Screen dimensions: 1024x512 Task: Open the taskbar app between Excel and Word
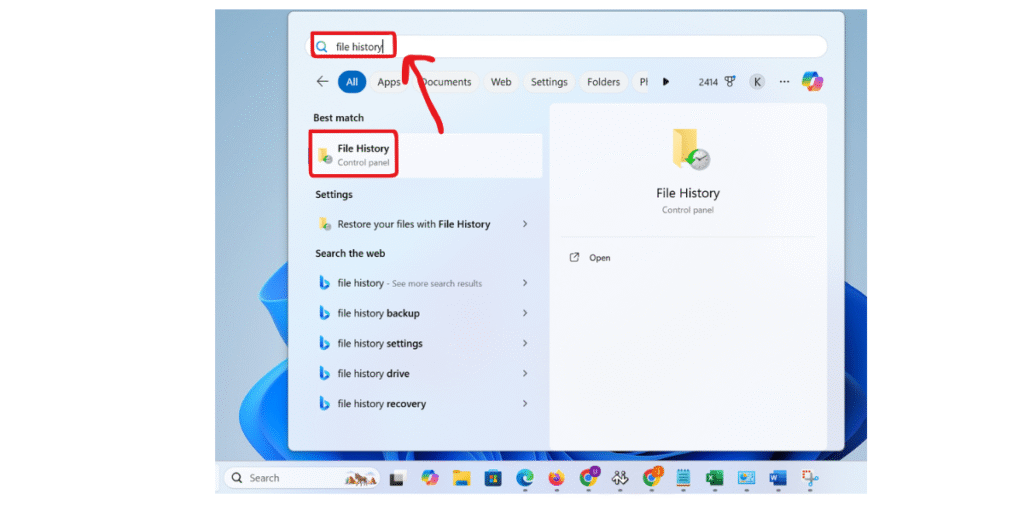746,479
